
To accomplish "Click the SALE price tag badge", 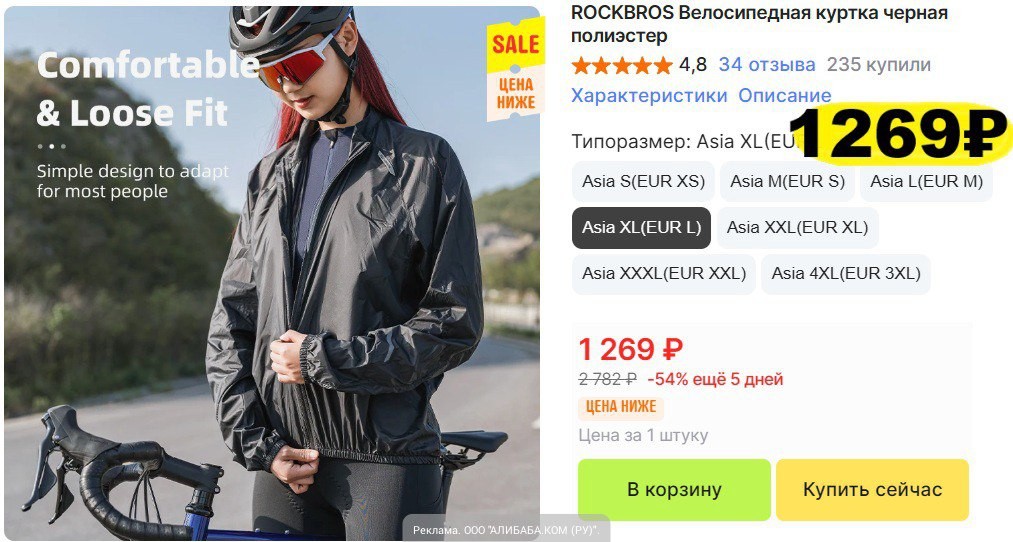I will click(x=516, y=70).
